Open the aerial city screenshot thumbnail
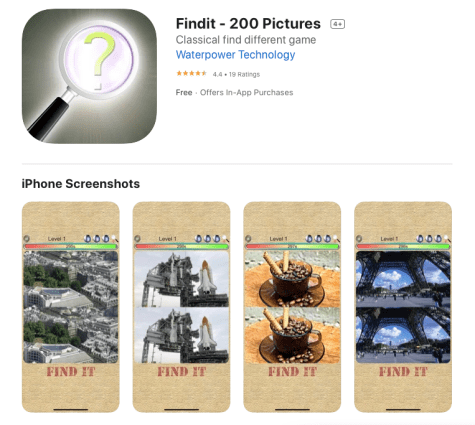Image resolution: width=475 pixels, height=425 pixels. tap(71, 307)
